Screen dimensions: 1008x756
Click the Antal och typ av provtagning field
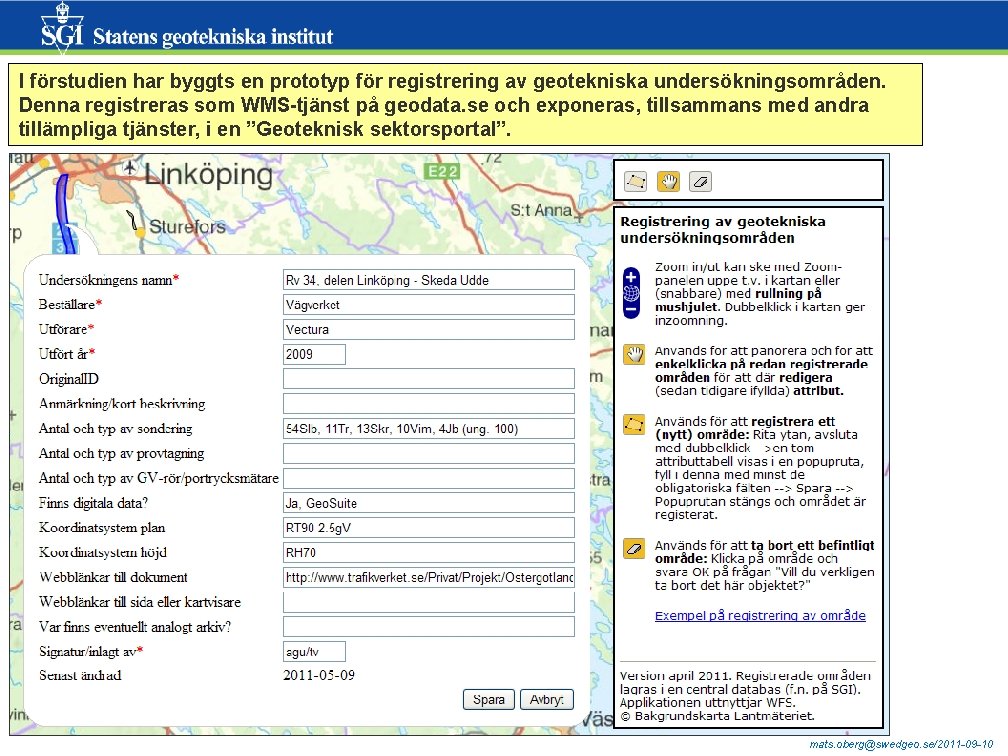pyautogui.click(x=429, y=453)
